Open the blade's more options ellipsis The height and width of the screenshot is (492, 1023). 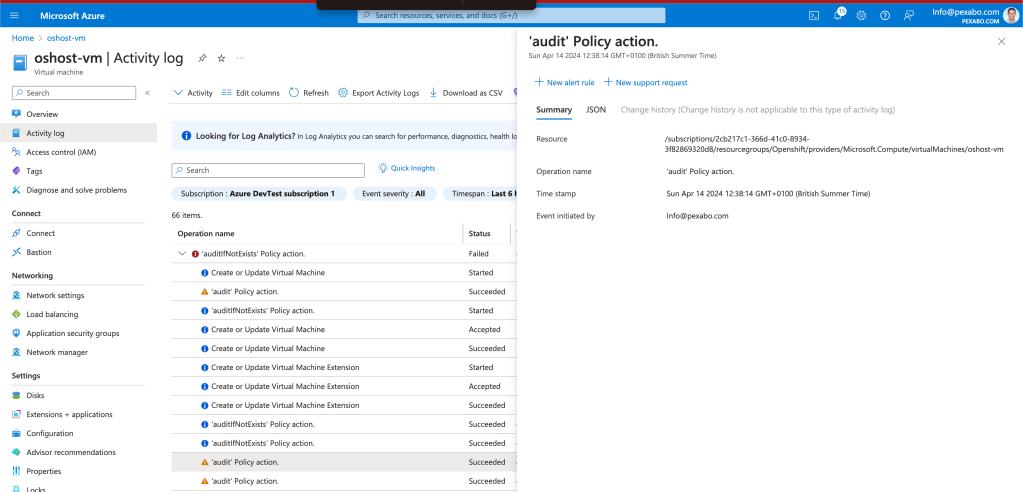(241, 58)
